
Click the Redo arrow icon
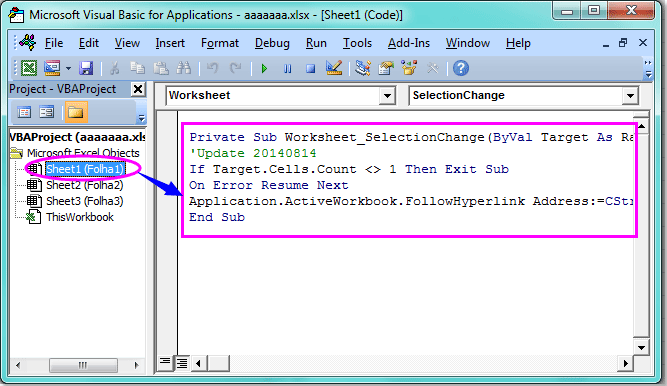[x=235, y=68]
